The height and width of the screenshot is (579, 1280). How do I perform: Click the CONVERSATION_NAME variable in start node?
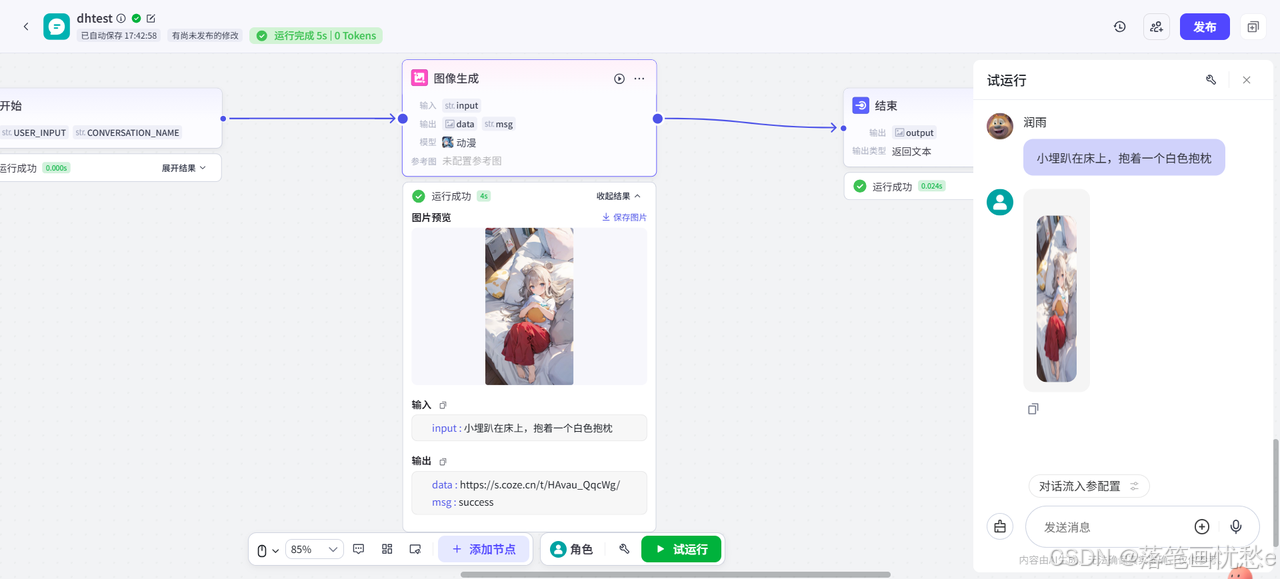click(128, 133)
